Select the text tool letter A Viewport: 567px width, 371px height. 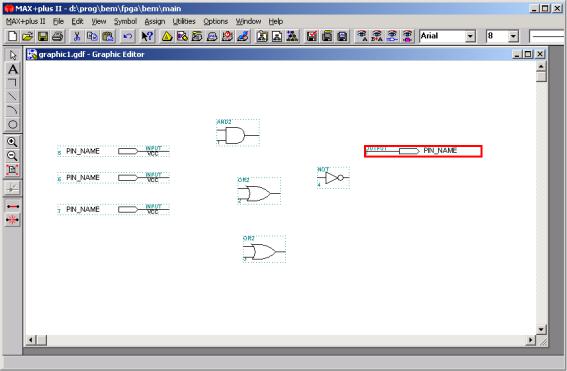13,69
